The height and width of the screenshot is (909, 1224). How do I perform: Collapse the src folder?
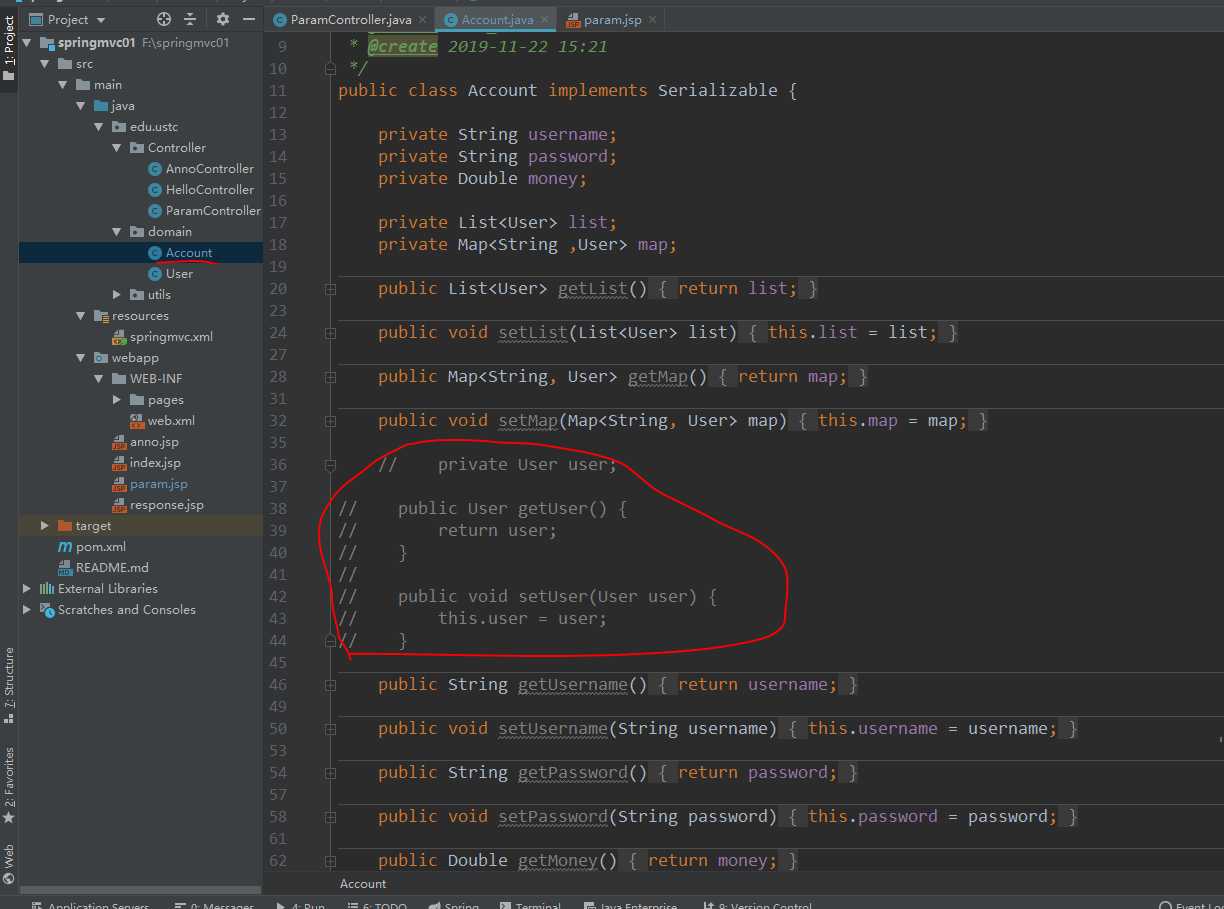[x=45, y=64]
